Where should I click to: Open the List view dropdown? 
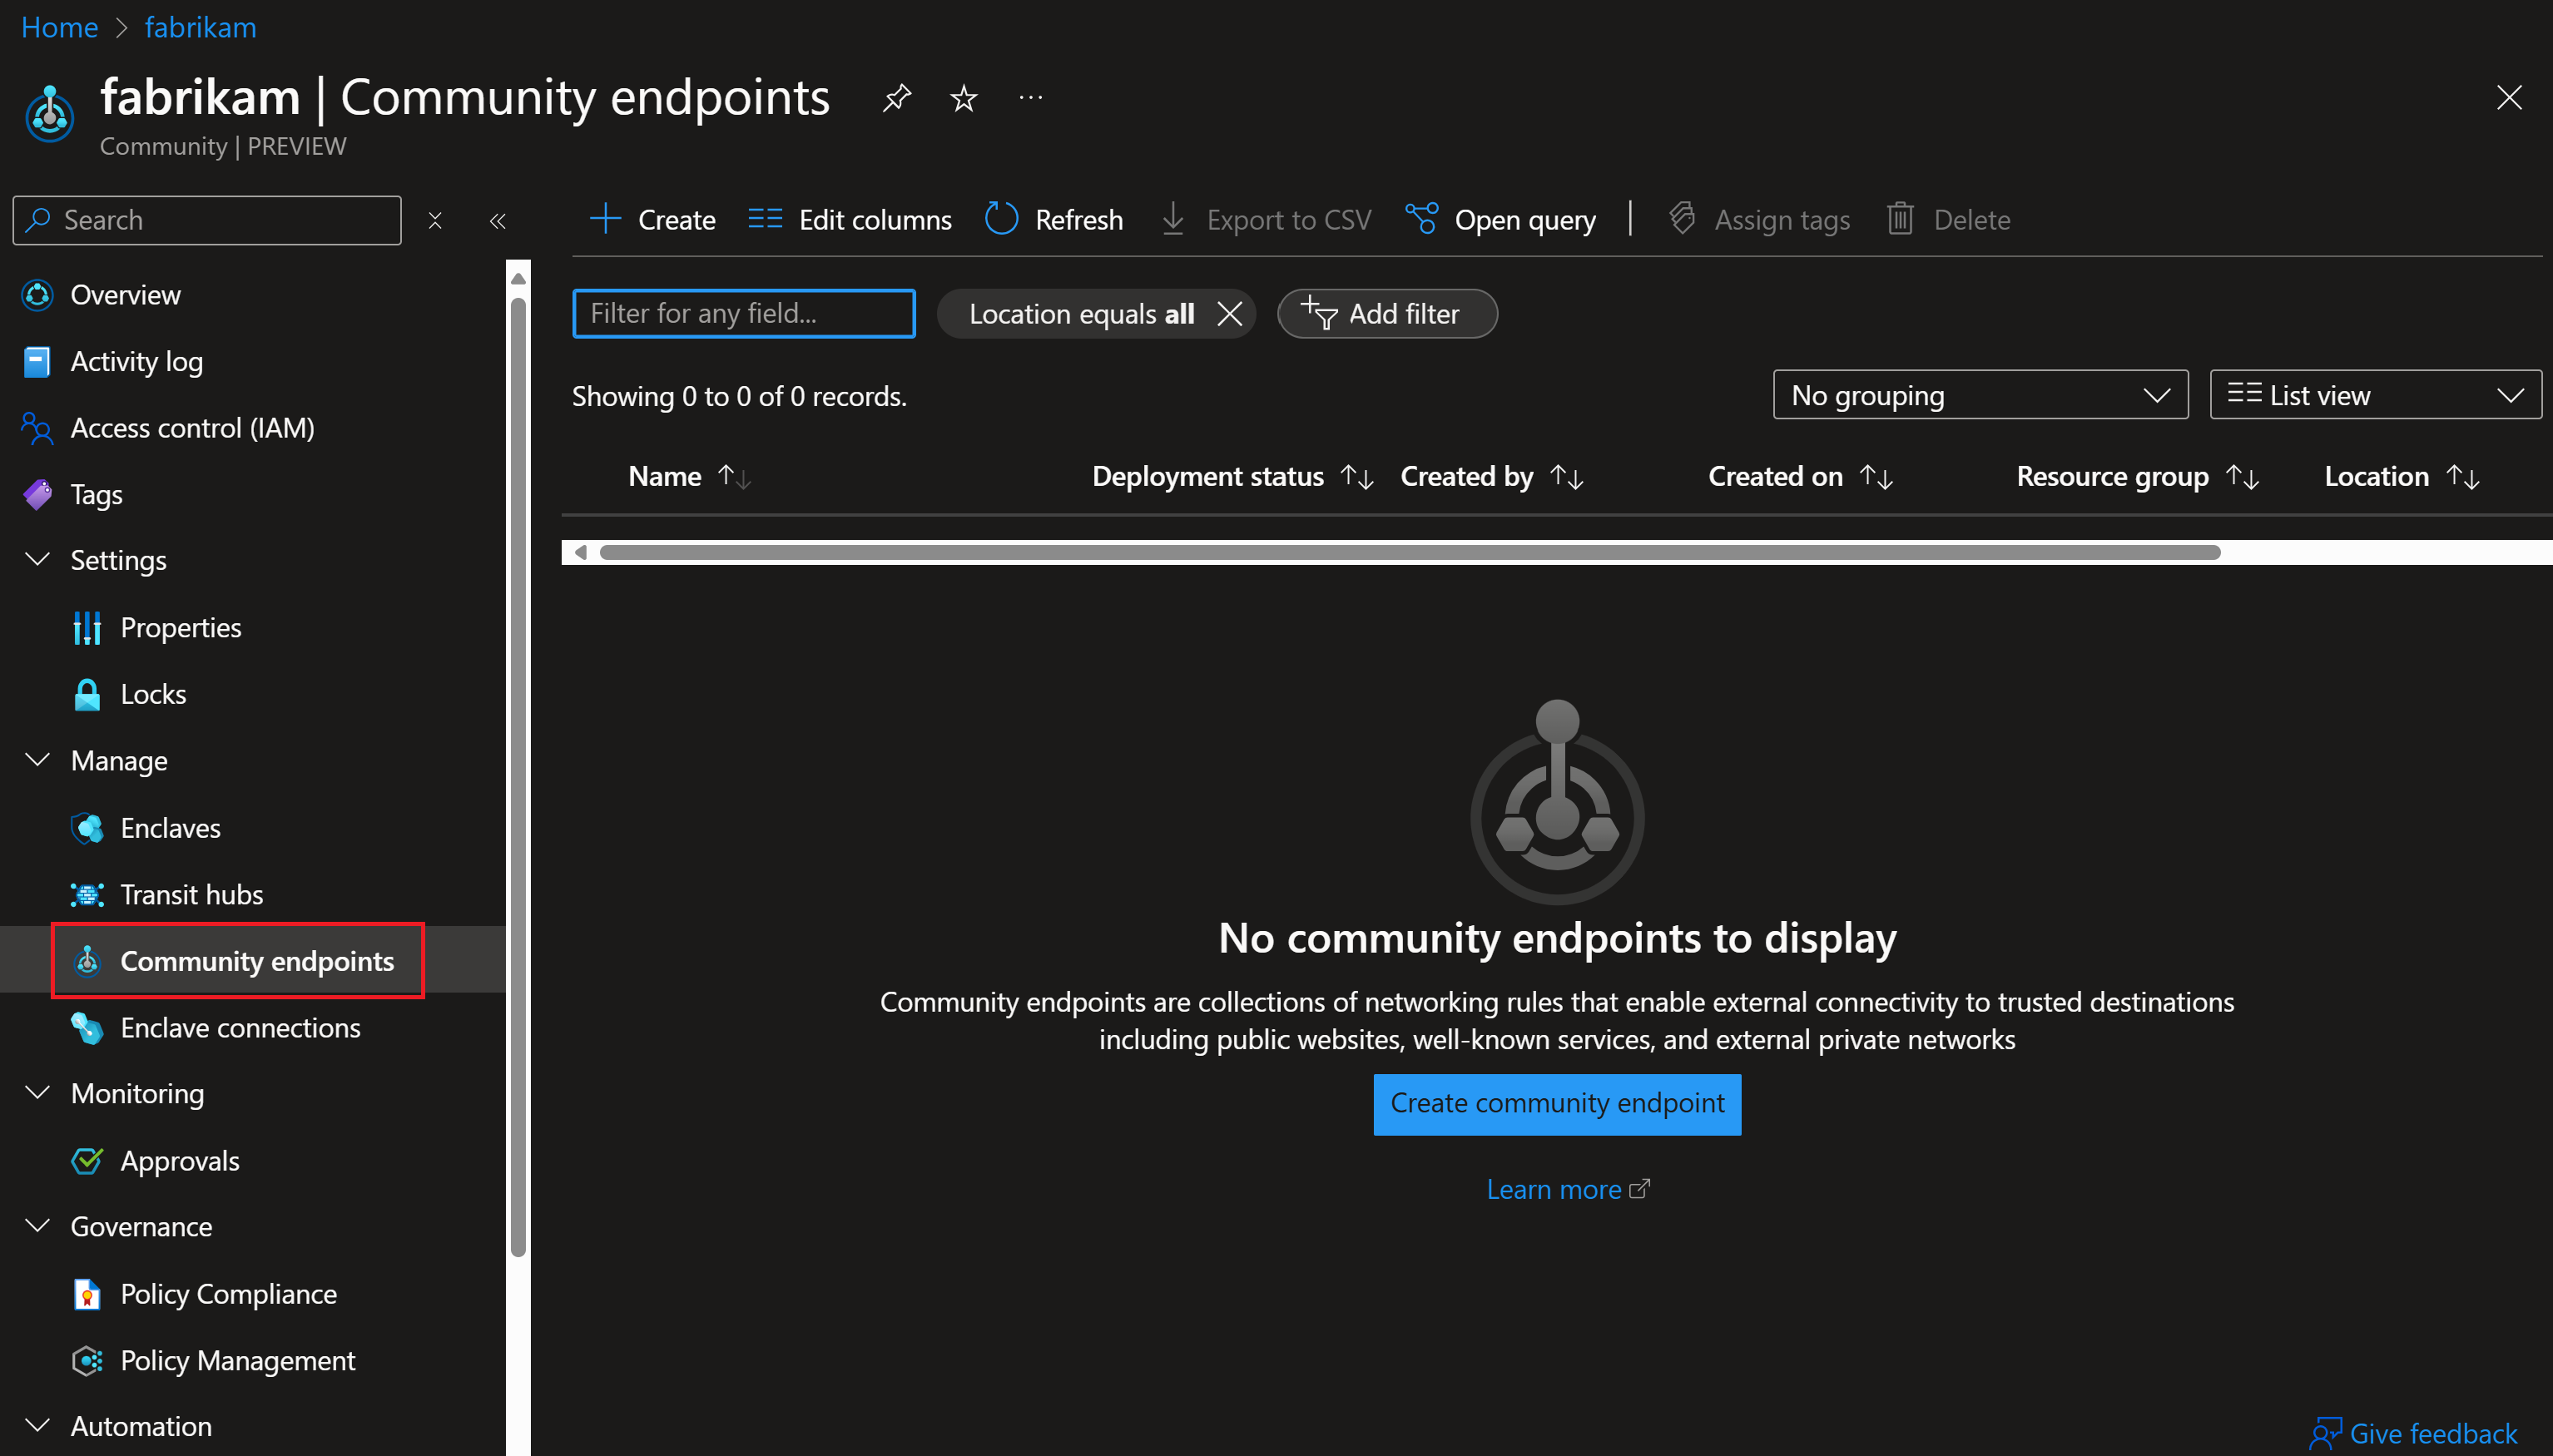pyautogui.click(x=2375, y=395)
